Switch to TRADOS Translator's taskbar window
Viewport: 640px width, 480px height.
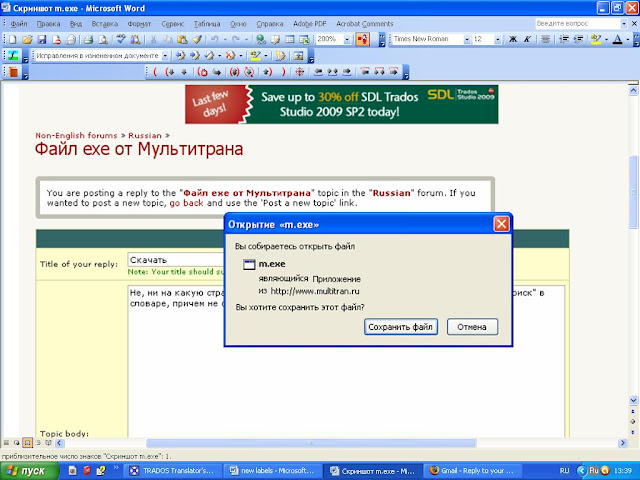173,471
